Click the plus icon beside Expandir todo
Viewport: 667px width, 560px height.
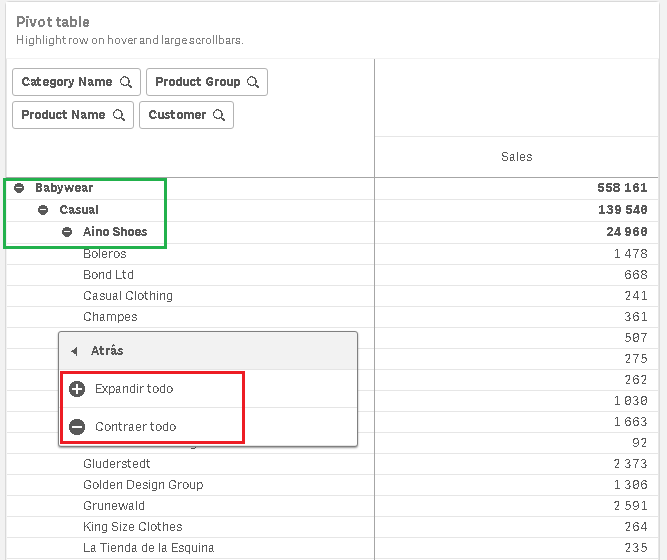pos(77,389)
